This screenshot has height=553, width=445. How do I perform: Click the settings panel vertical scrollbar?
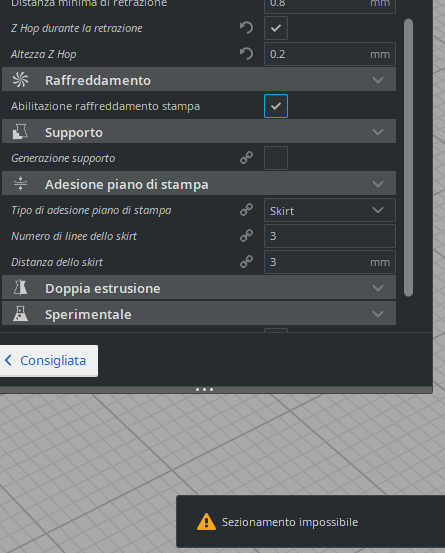[408, 158]
